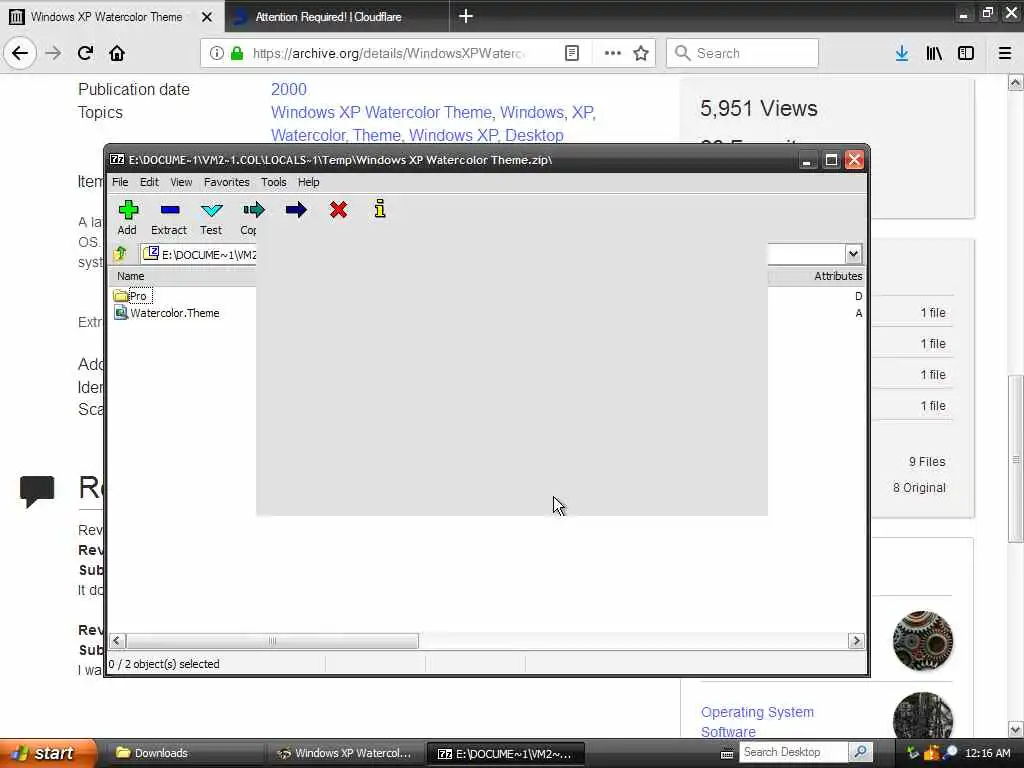The width and height of the screenshot is (1024, 768).
Task: Click the Firefox page scroll down arrow
Action: (1016, 729)
